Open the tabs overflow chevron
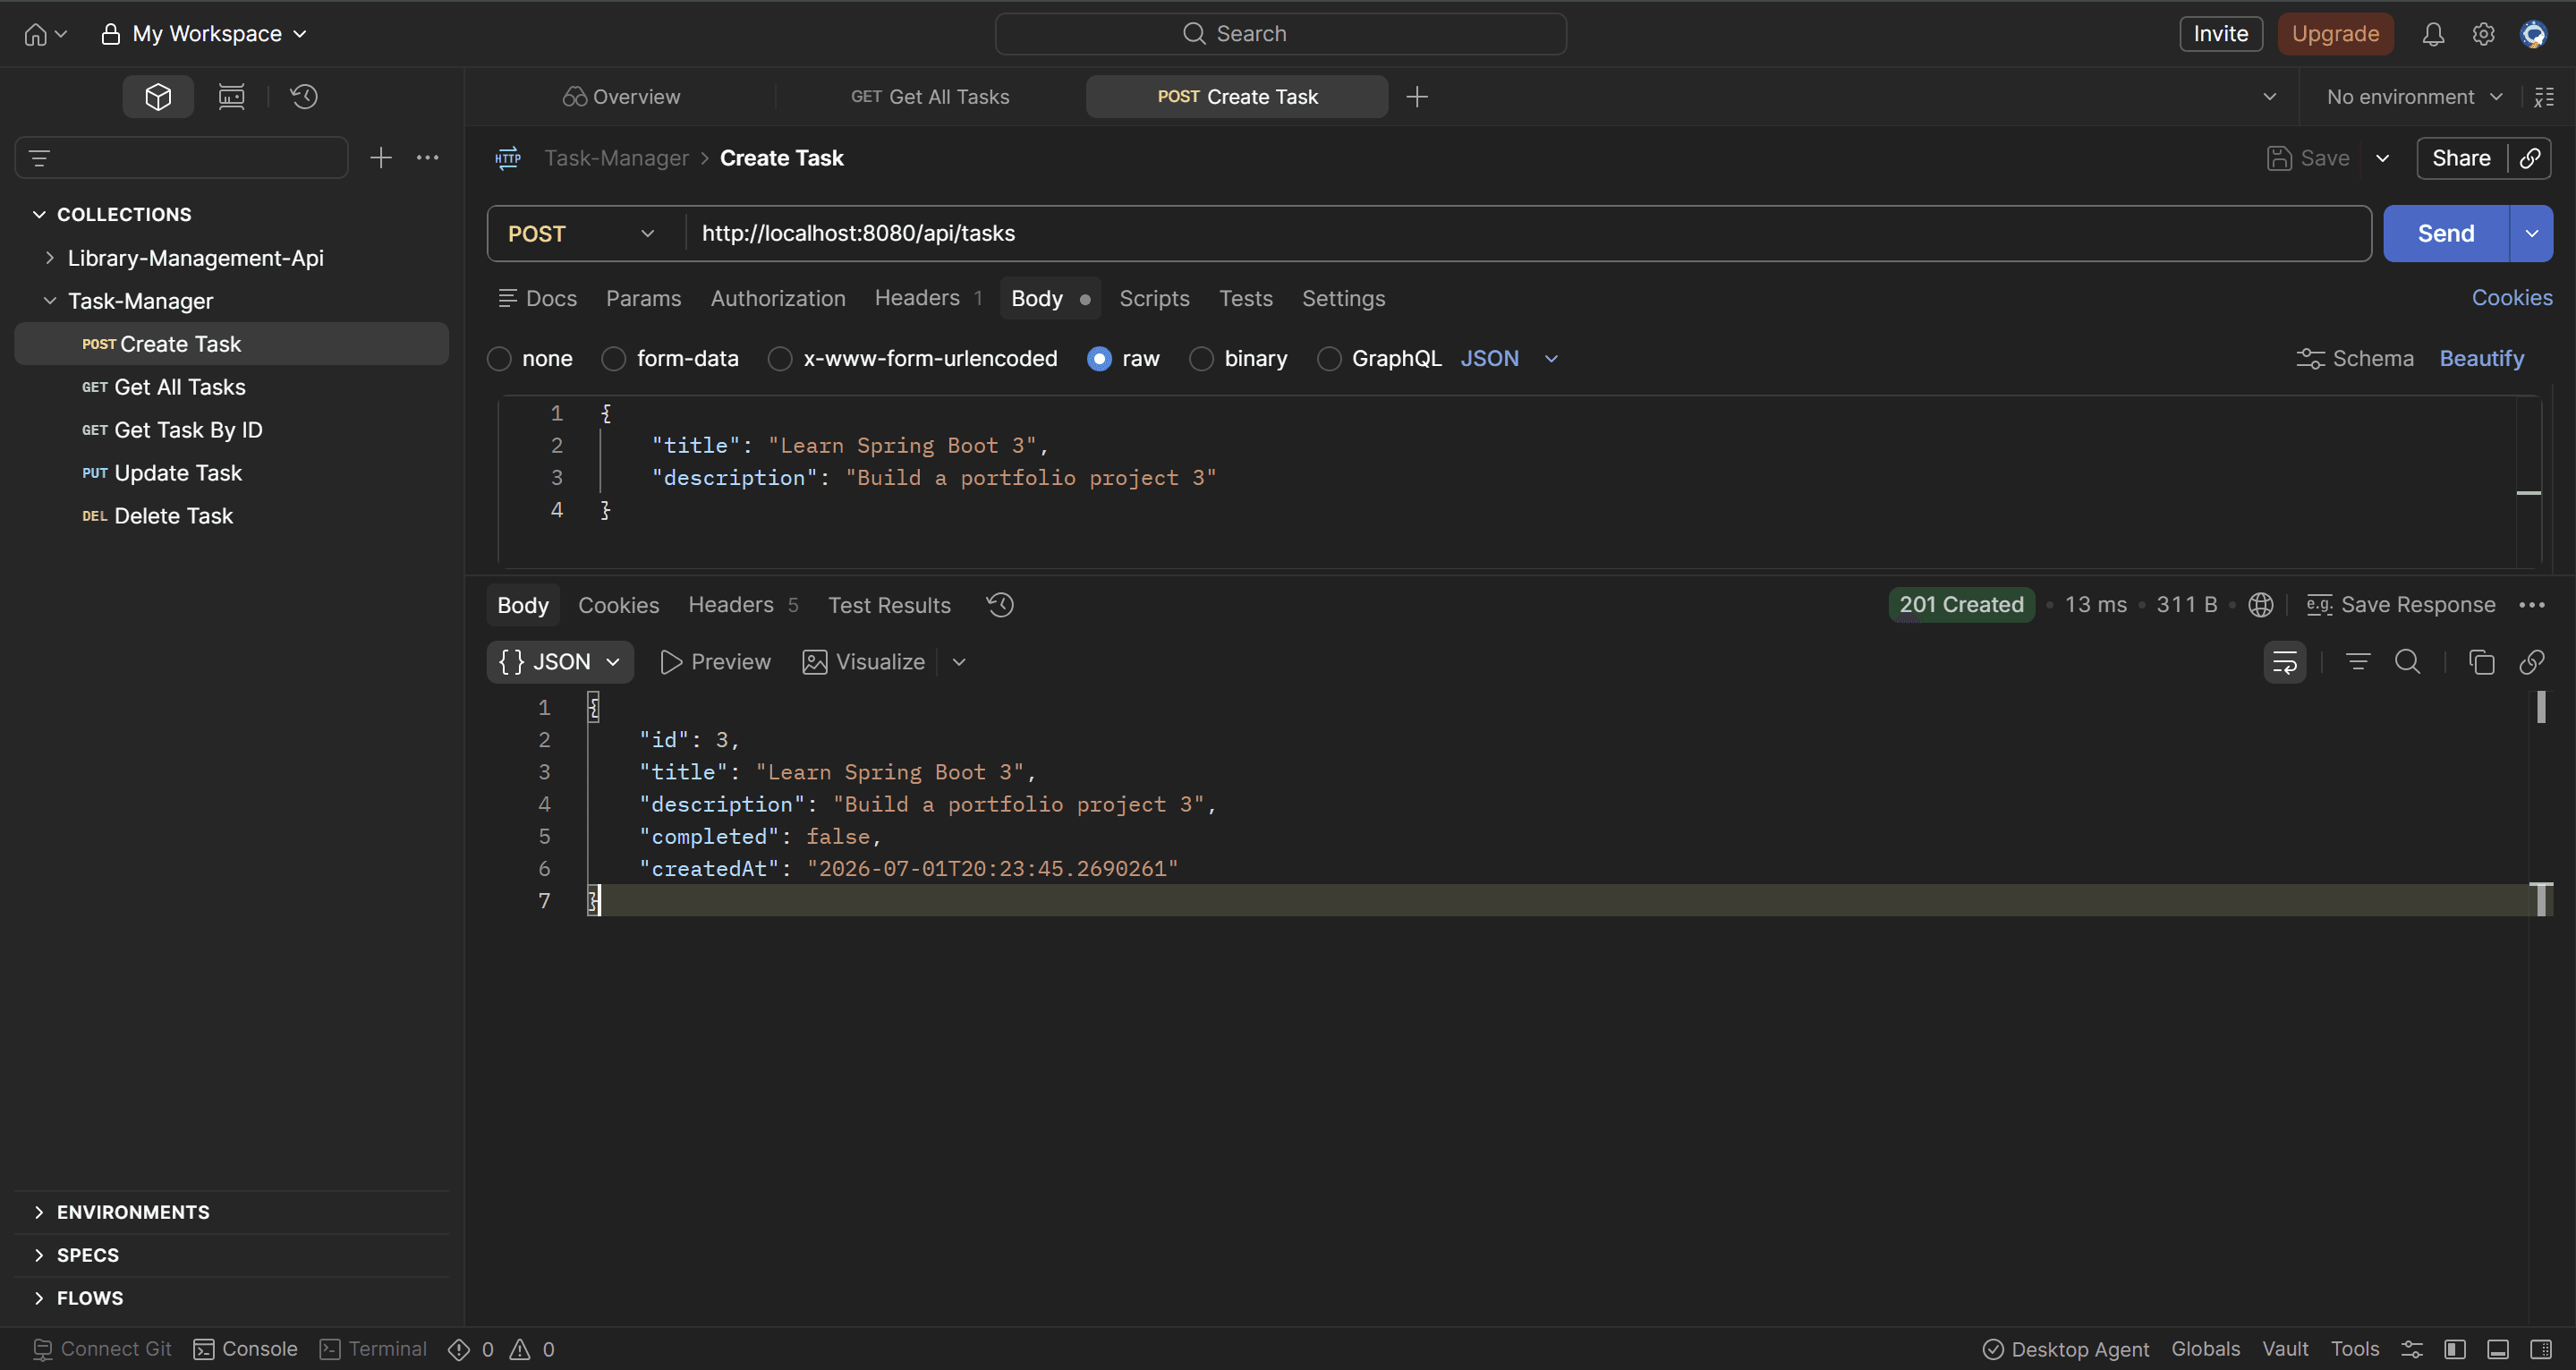 point(2269,96)
